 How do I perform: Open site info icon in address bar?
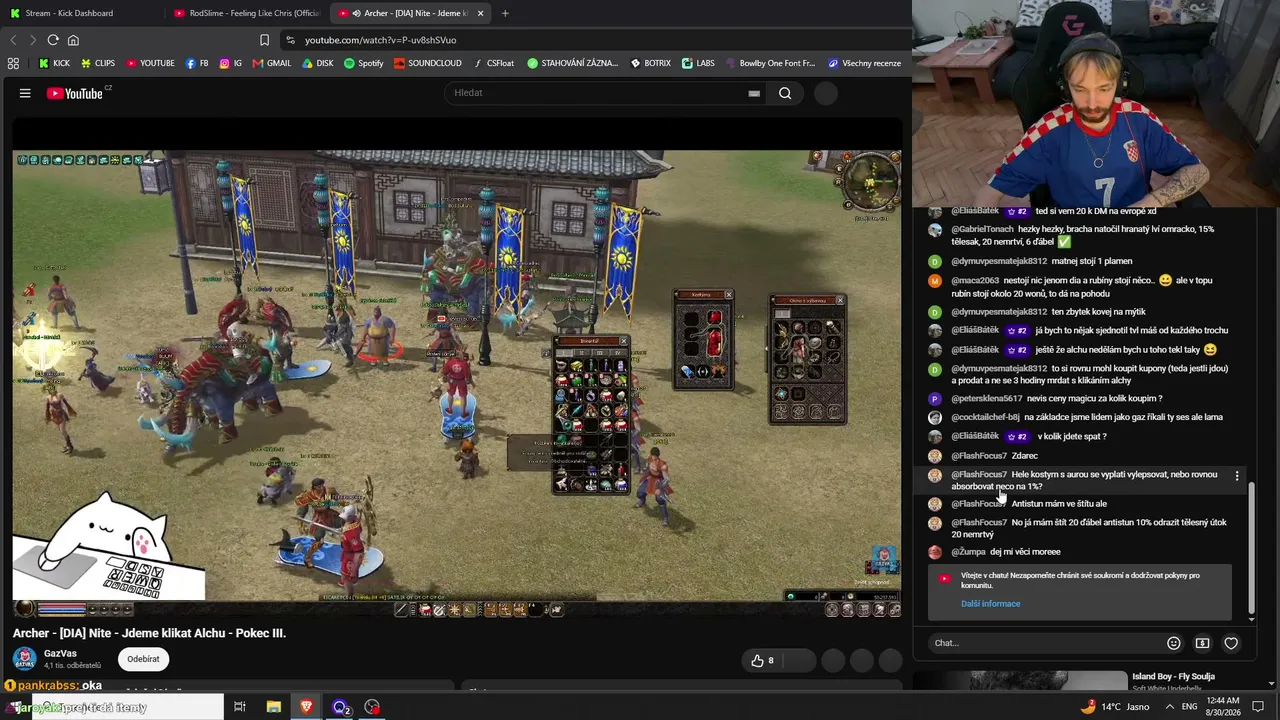click(290, 40)
